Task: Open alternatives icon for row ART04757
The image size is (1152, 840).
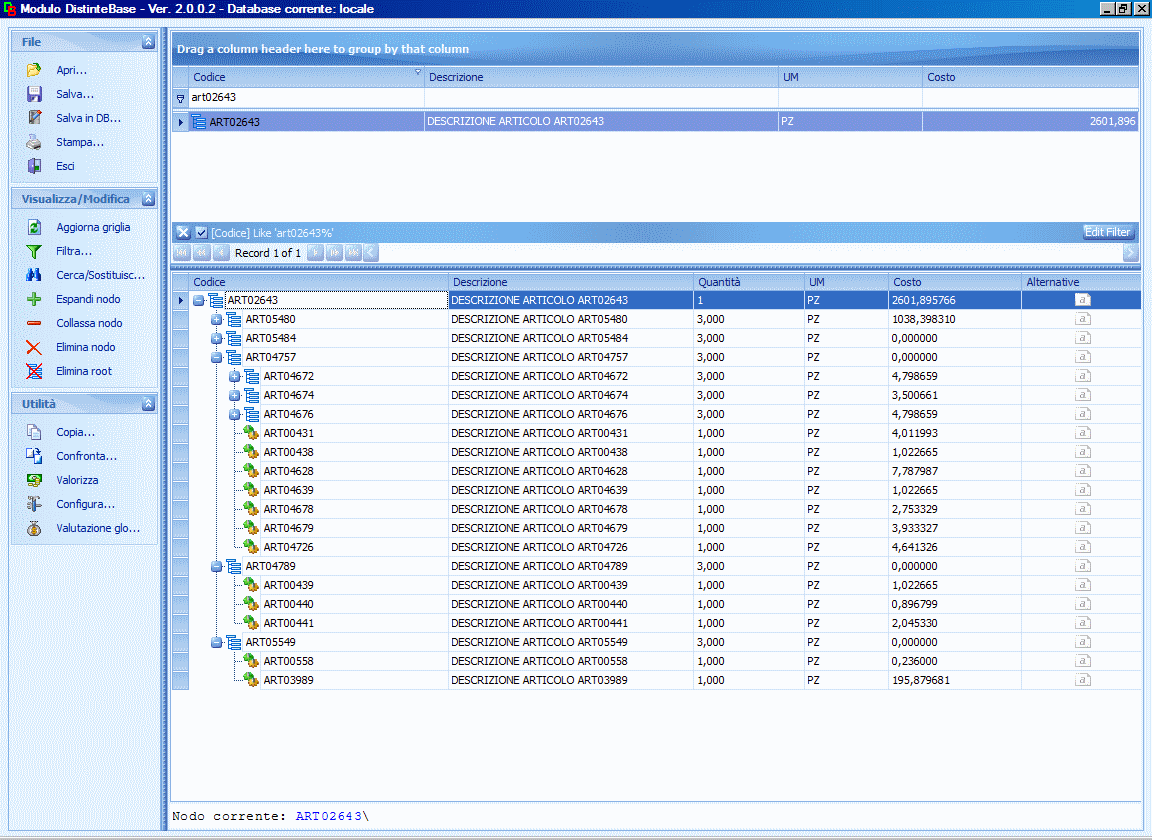Action: pos(1082,357)
